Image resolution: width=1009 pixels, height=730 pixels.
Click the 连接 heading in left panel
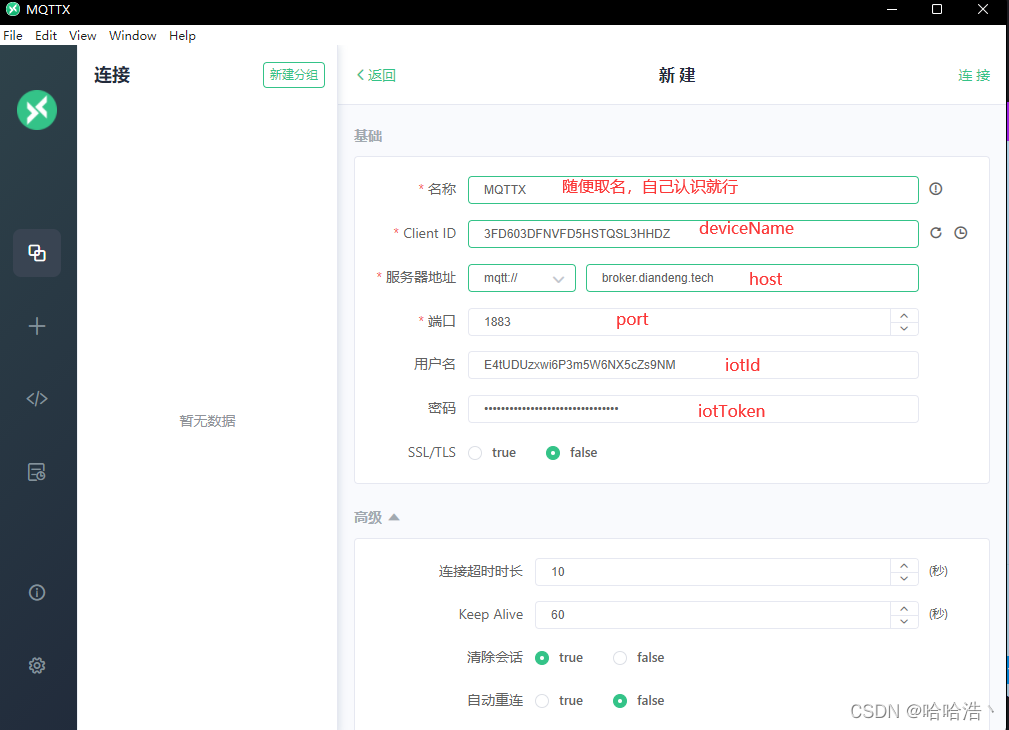(x=112, y=75)
